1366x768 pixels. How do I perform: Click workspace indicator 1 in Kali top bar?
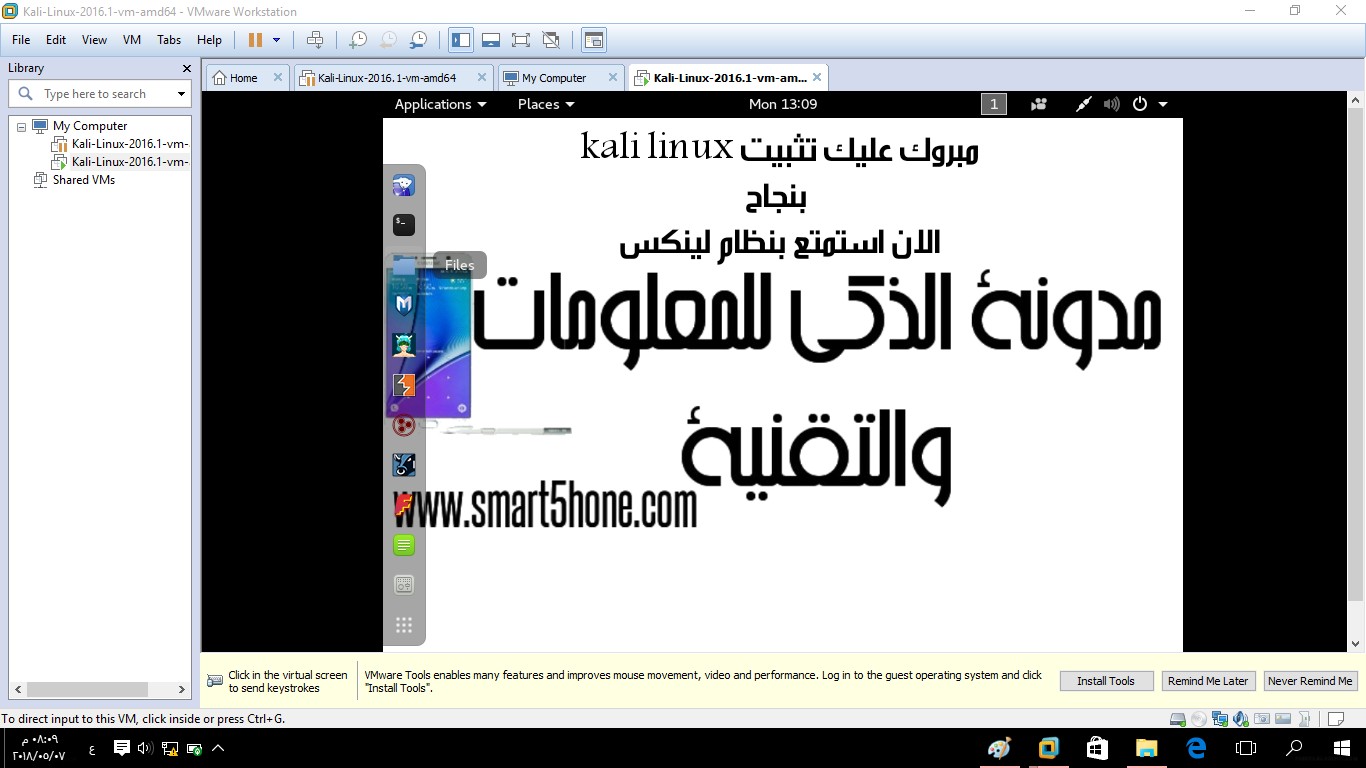(993, 104)
